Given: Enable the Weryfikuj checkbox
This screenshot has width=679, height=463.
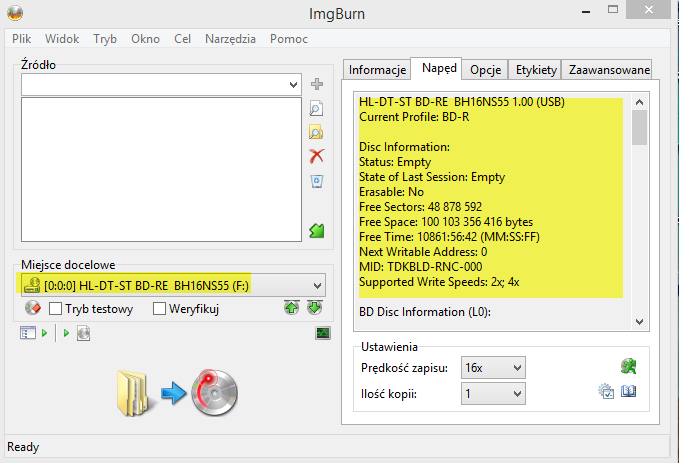Looking at the screenshot, I should point(159,309).
